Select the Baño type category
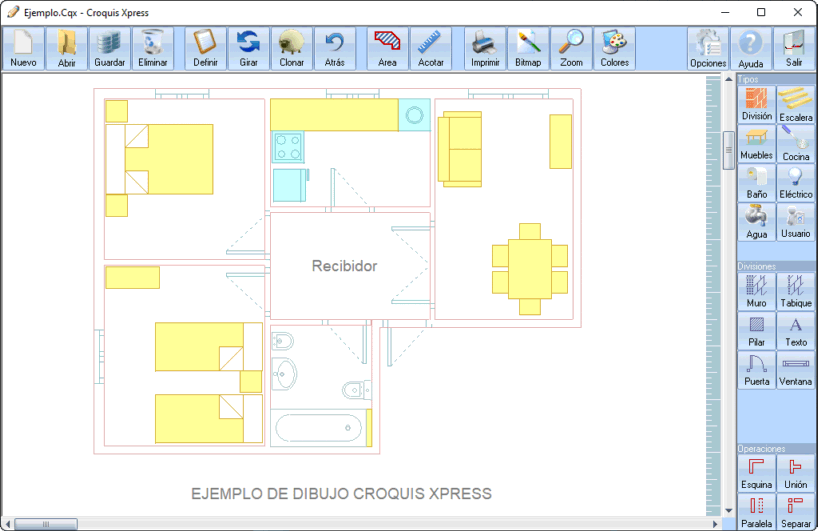 click(x=757, y=183)
